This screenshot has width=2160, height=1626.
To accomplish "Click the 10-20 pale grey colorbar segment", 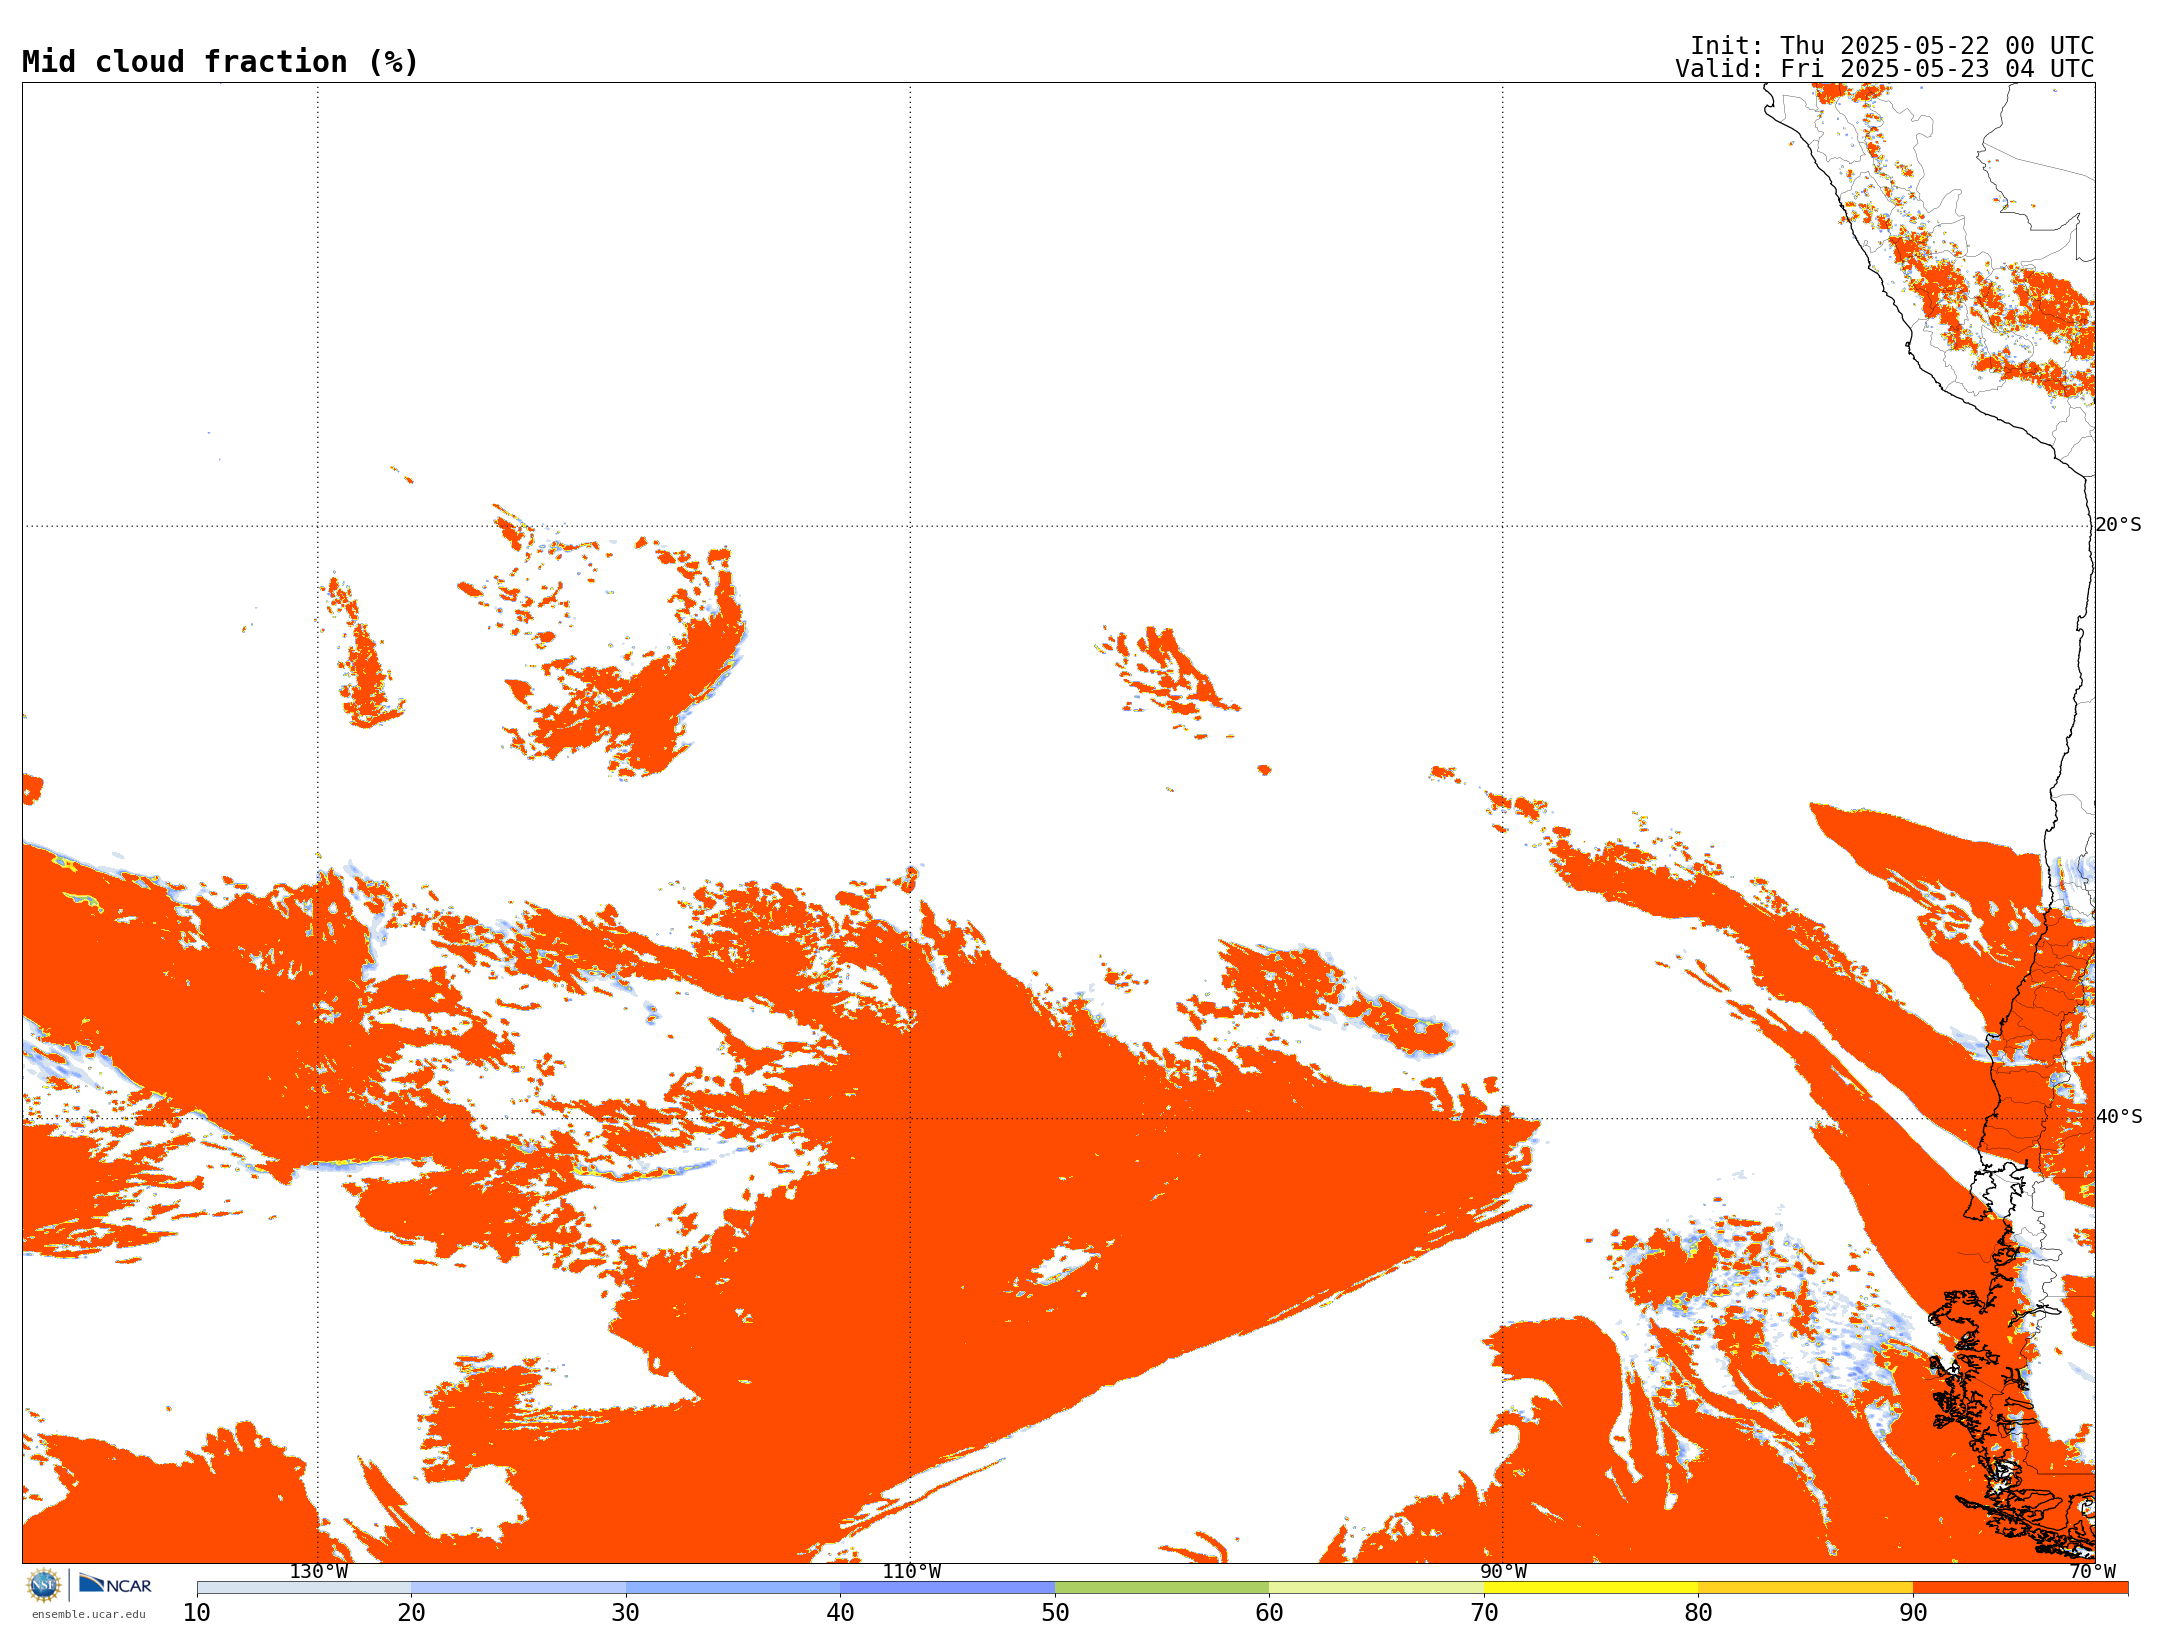I will pyautogui.click(x=304, y=1588).
